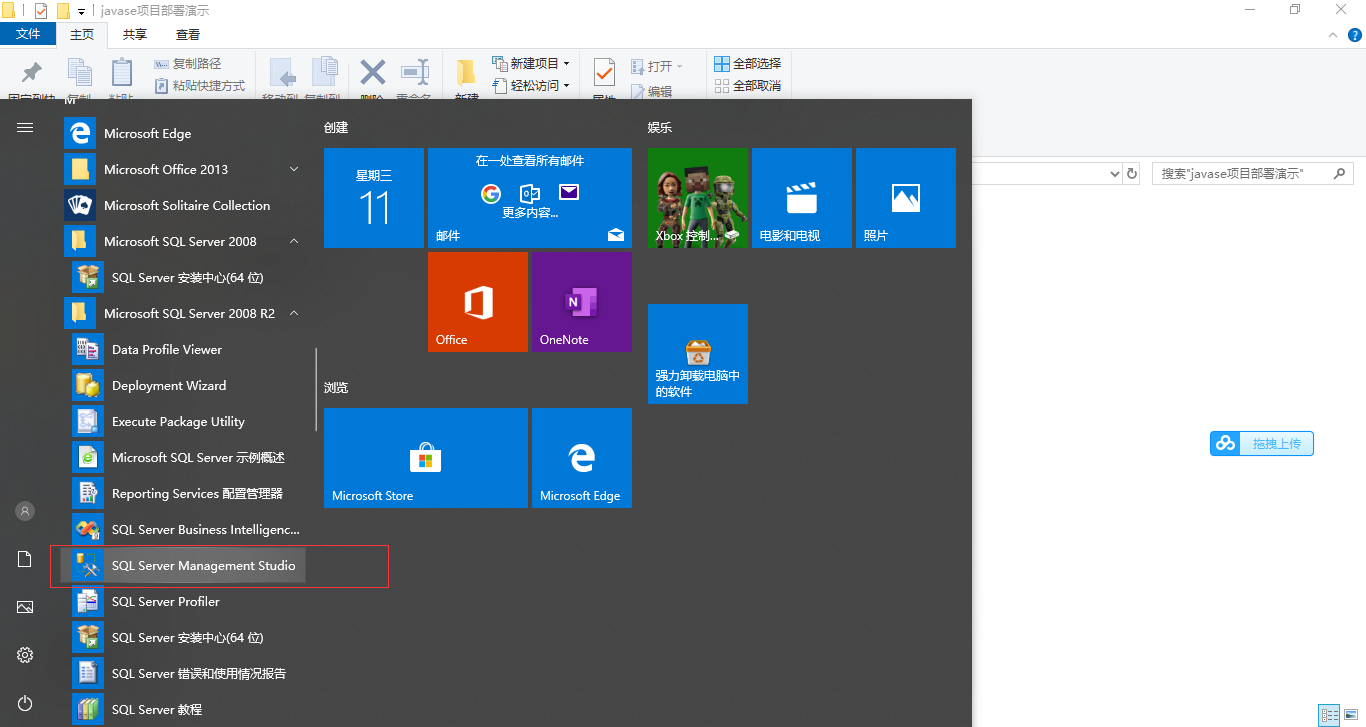Open the Office tile

tap(478, 302)
